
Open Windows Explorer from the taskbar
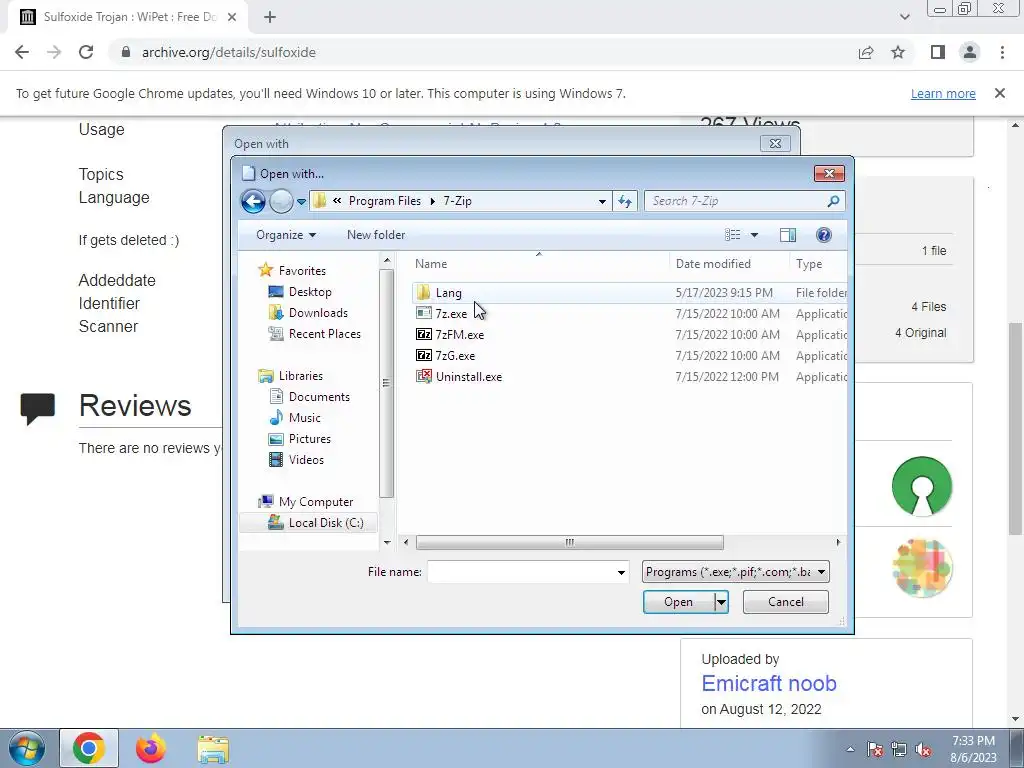213,748
